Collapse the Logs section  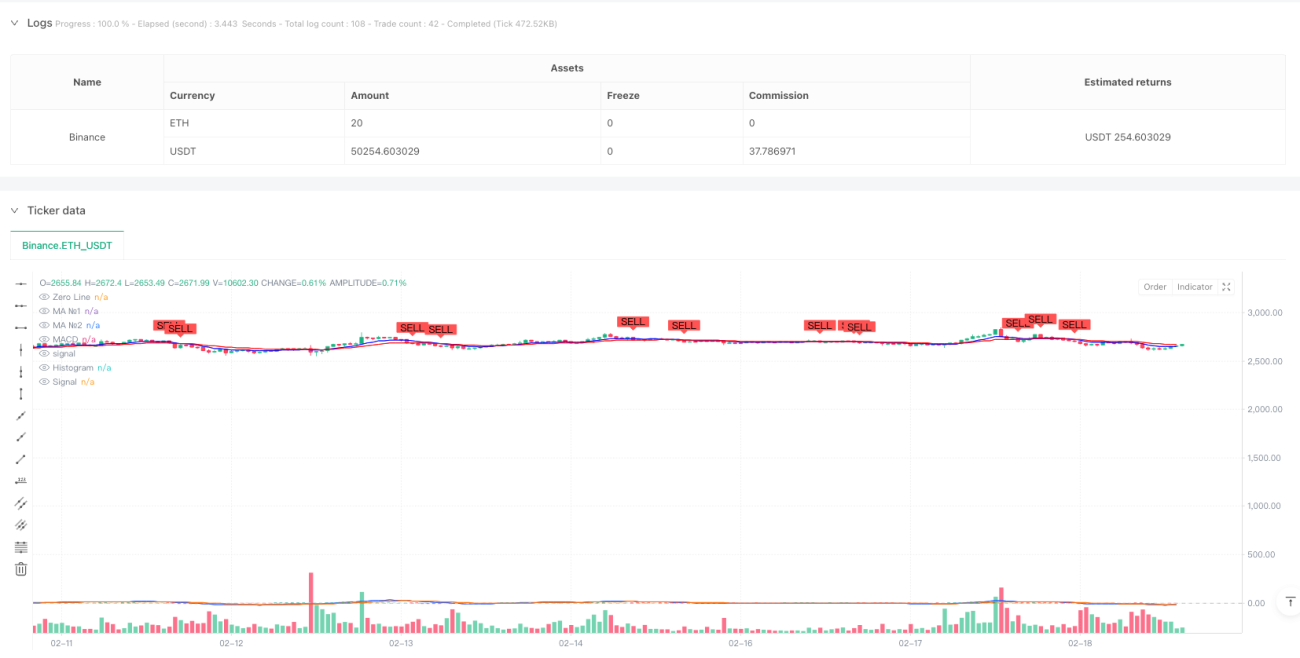pos(14,22)
